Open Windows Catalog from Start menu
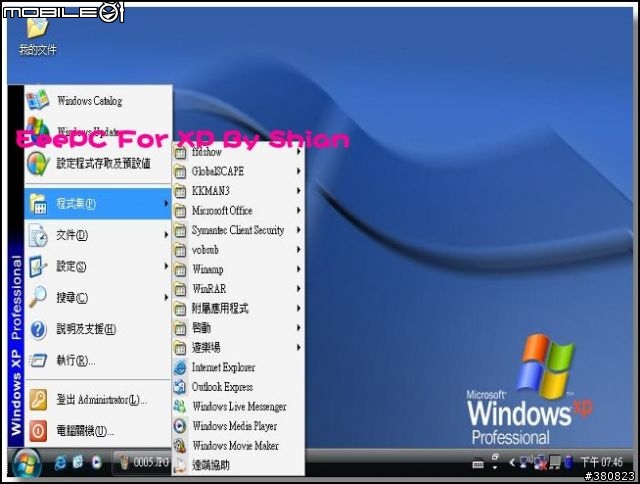640x484 pixels. coord(98,101)
